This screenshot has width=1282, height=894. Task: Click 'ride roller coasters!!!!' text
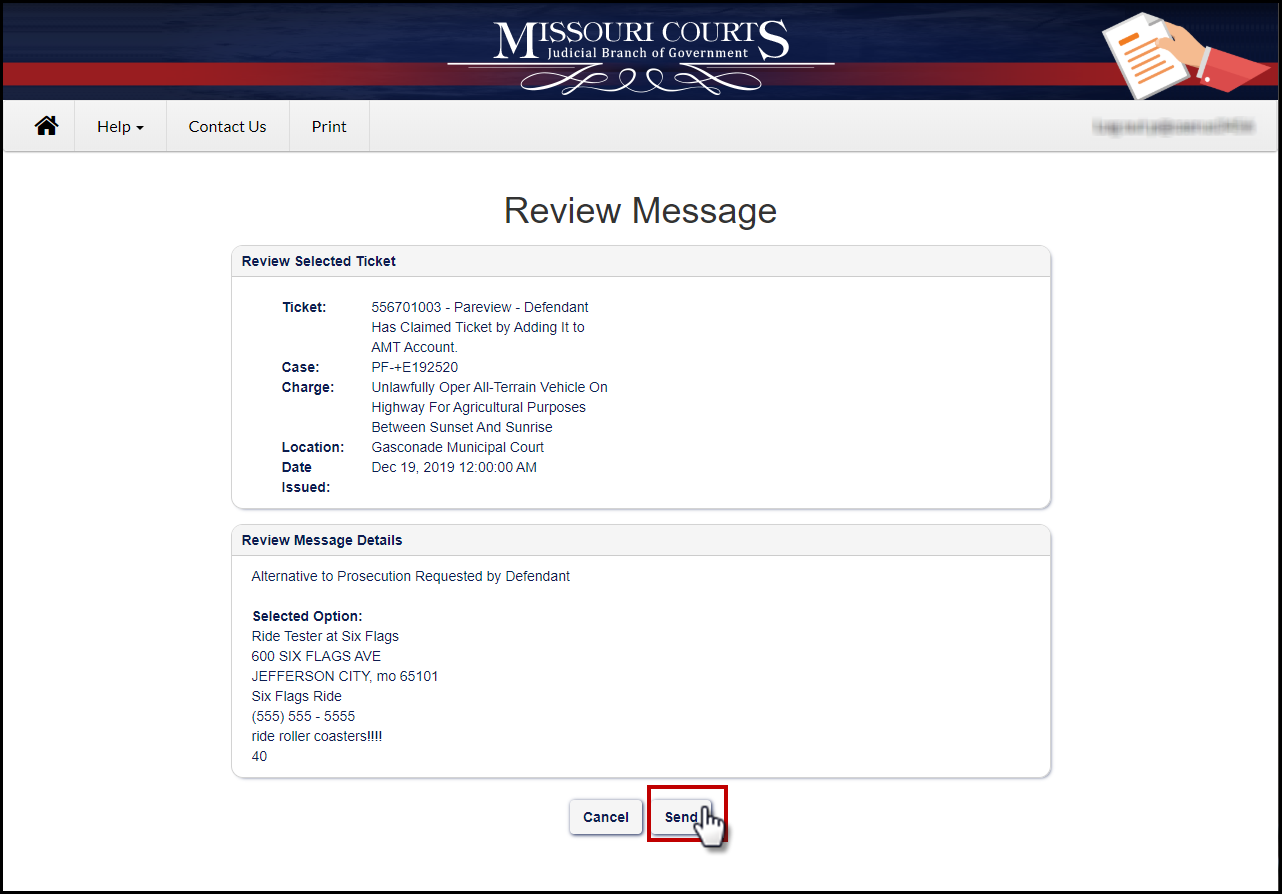(317, 736)
